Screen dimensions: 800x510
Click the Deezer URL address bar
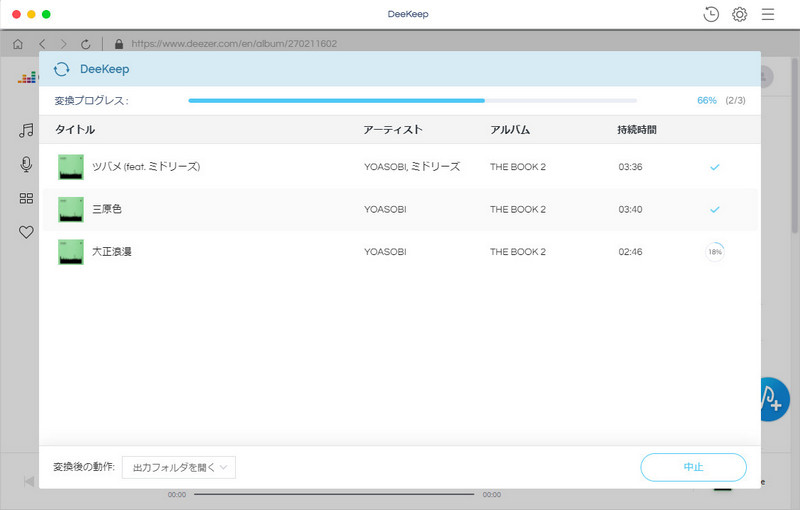coord(234,44)
